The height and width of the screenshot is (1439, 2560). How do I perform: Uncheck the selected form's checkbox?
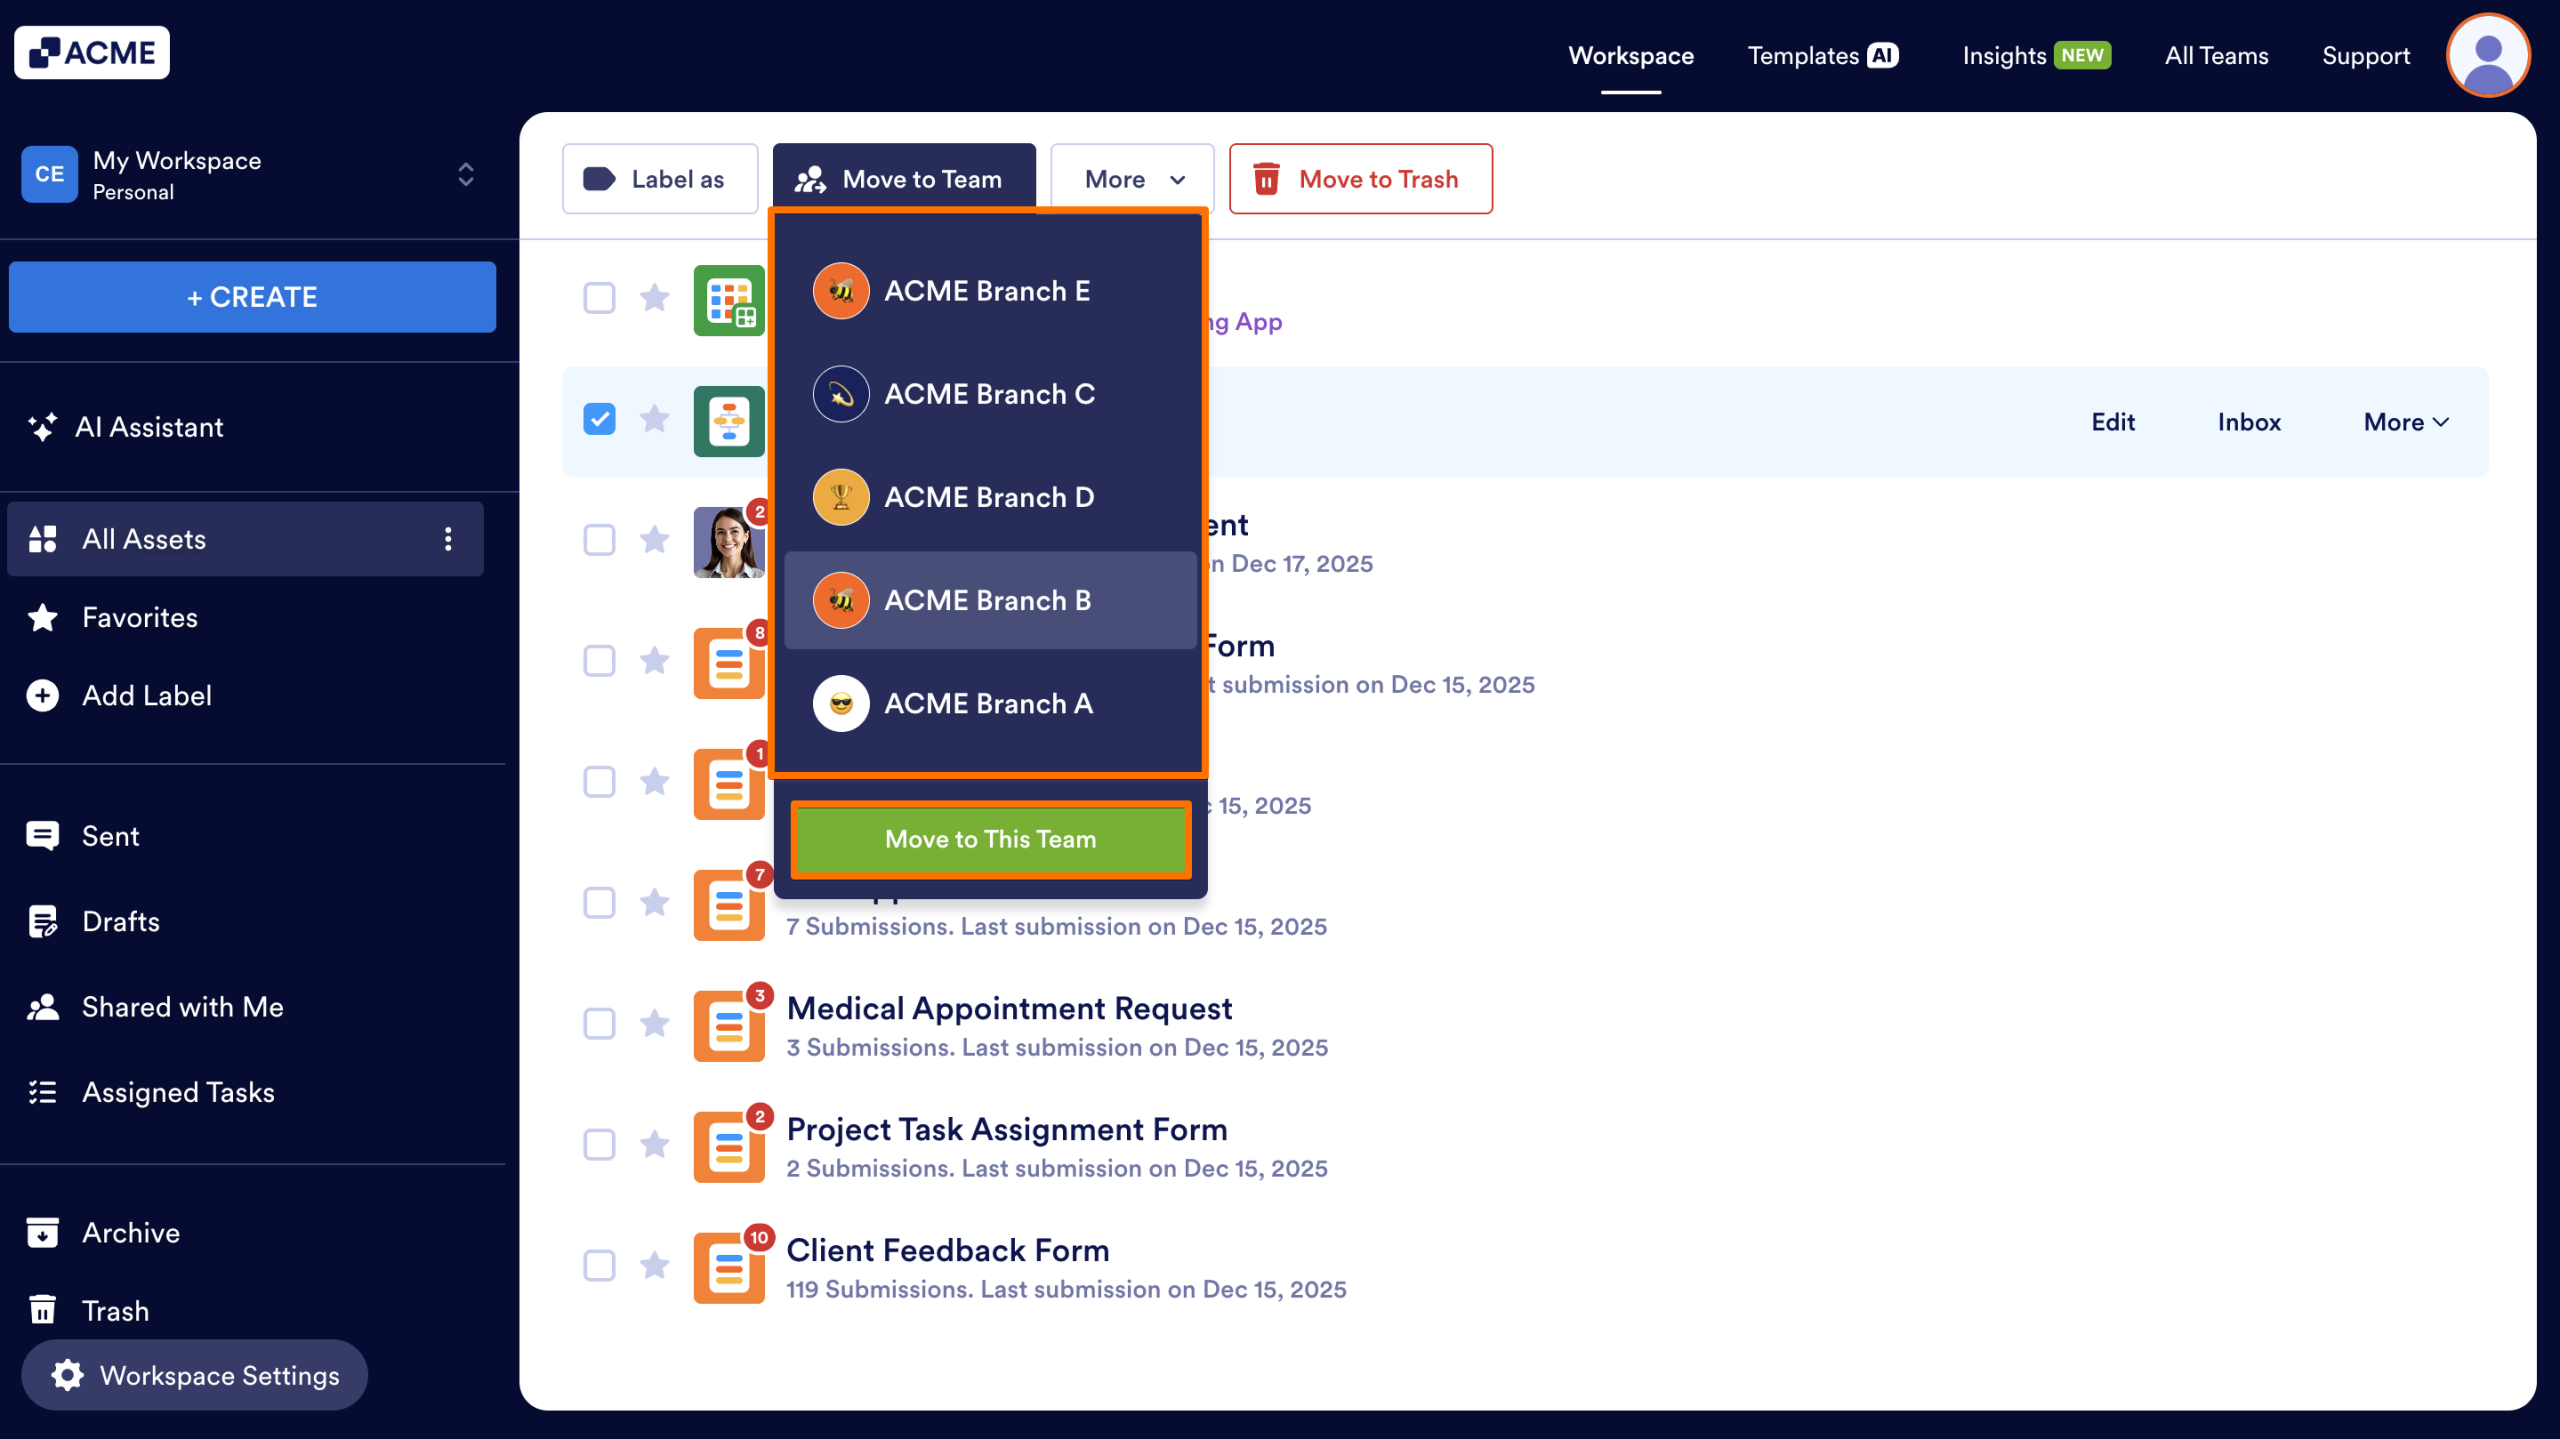click(599, 420)
